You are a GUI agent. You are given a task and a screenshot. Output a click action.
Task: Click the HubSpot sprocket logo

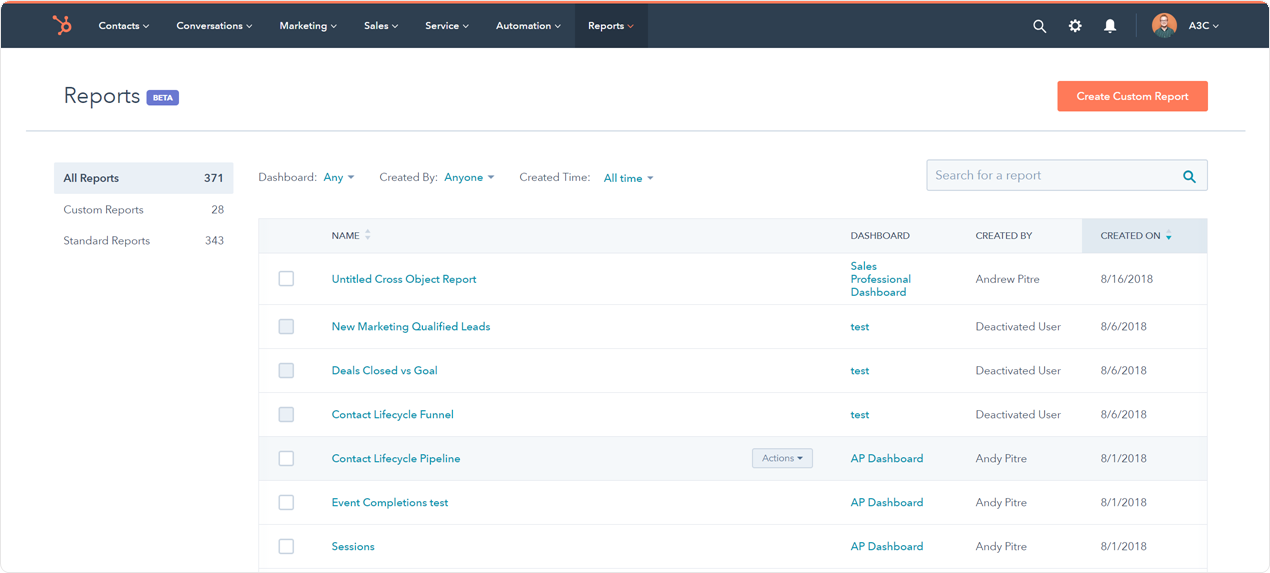[62, 26]
